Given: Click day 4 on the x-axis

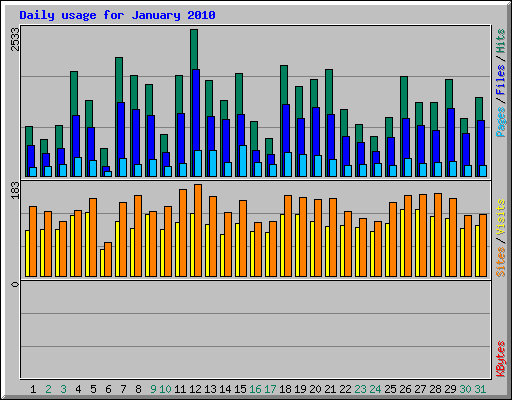Looking at the screenshot, I should click(78, 389).
